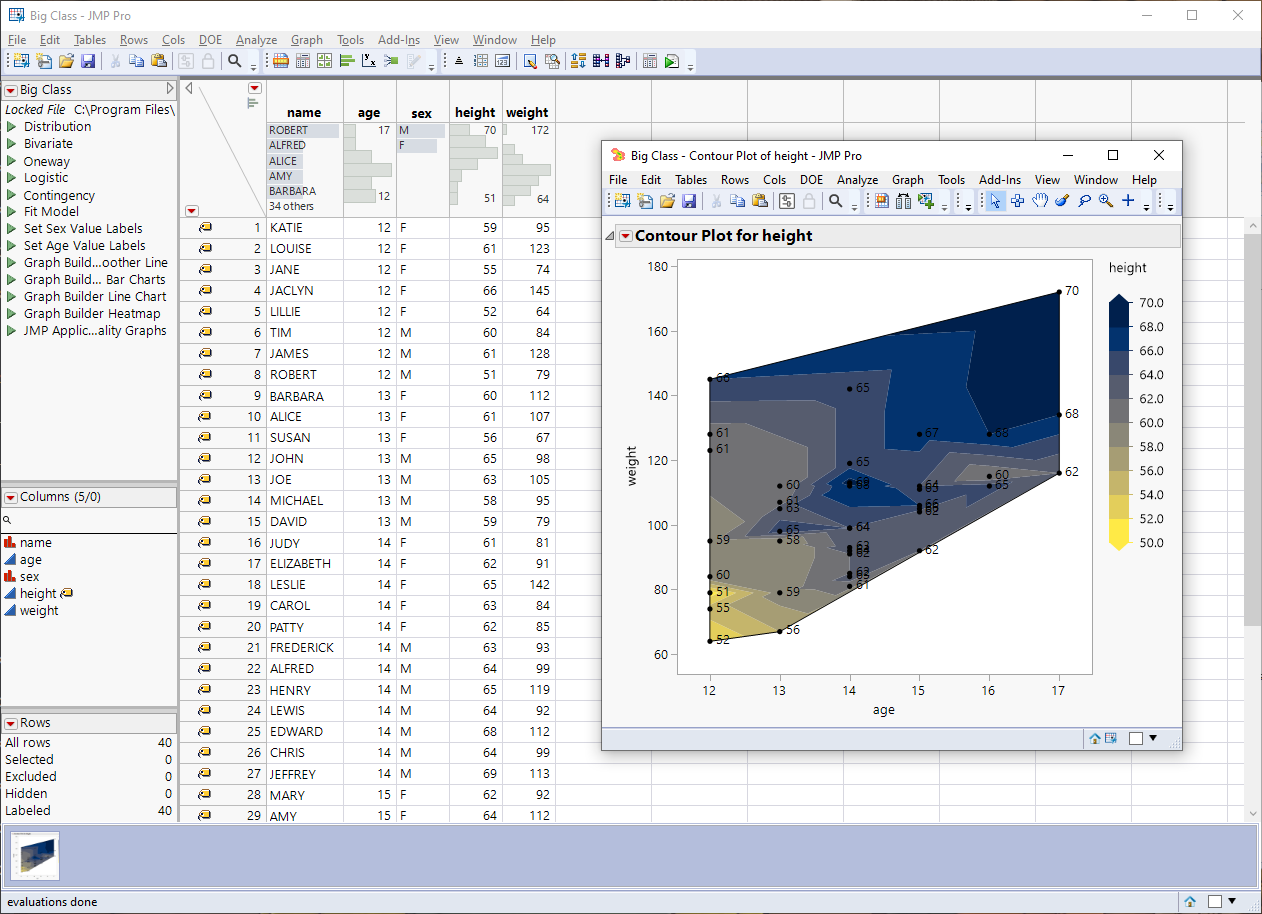
Task: Open the Columns panel red triangle menu
Action: click(x=11, y=497)
